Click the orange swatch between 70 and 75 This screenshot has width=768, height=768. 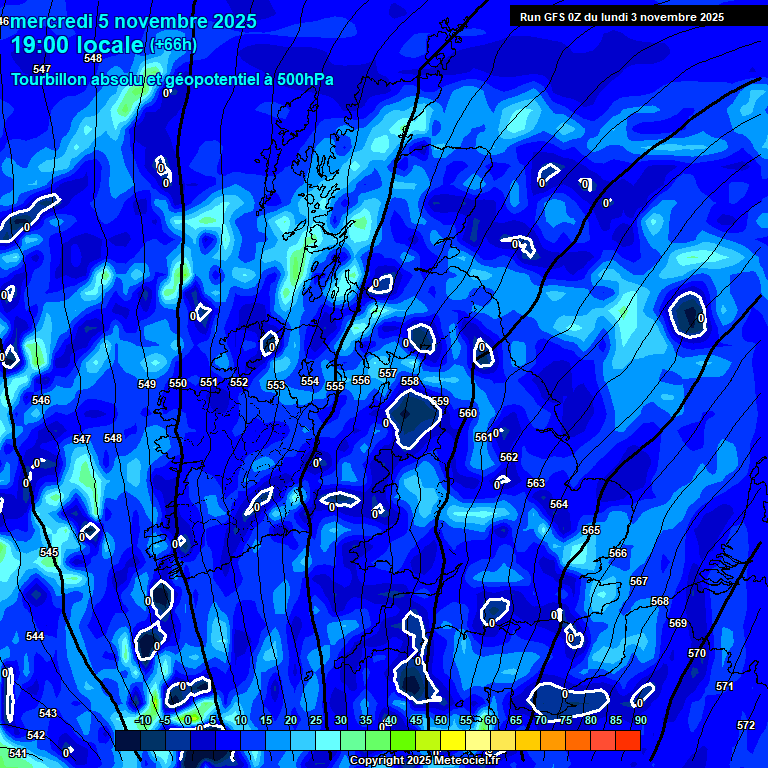tap(553, 740)
